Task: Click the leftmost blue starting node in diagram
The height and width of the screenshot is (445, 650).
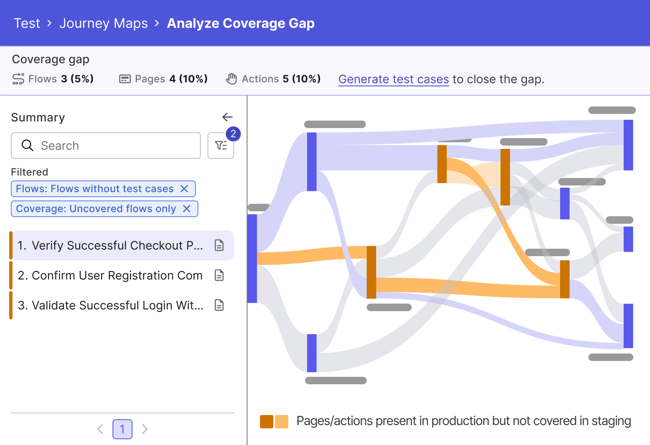Action: coord(252,258)
